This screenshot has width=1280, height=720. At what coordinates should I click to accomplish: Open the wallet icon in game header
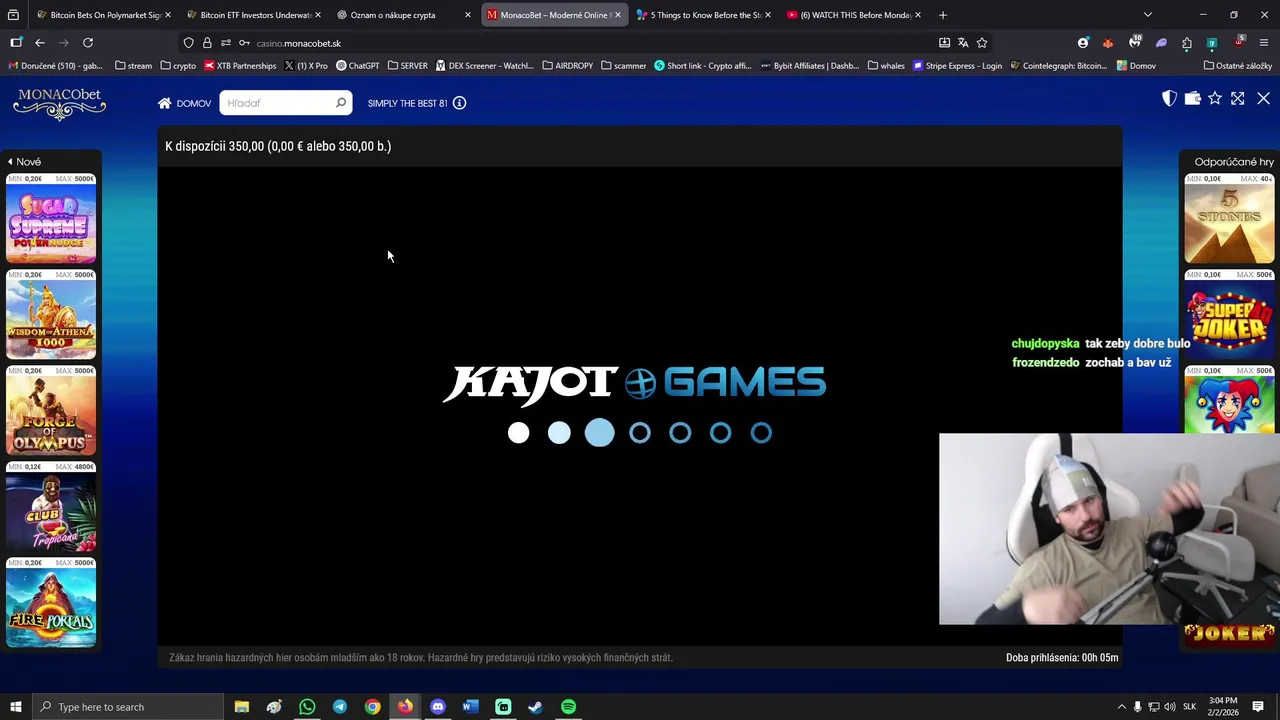pyautogui.click(x=1192, y=98)
